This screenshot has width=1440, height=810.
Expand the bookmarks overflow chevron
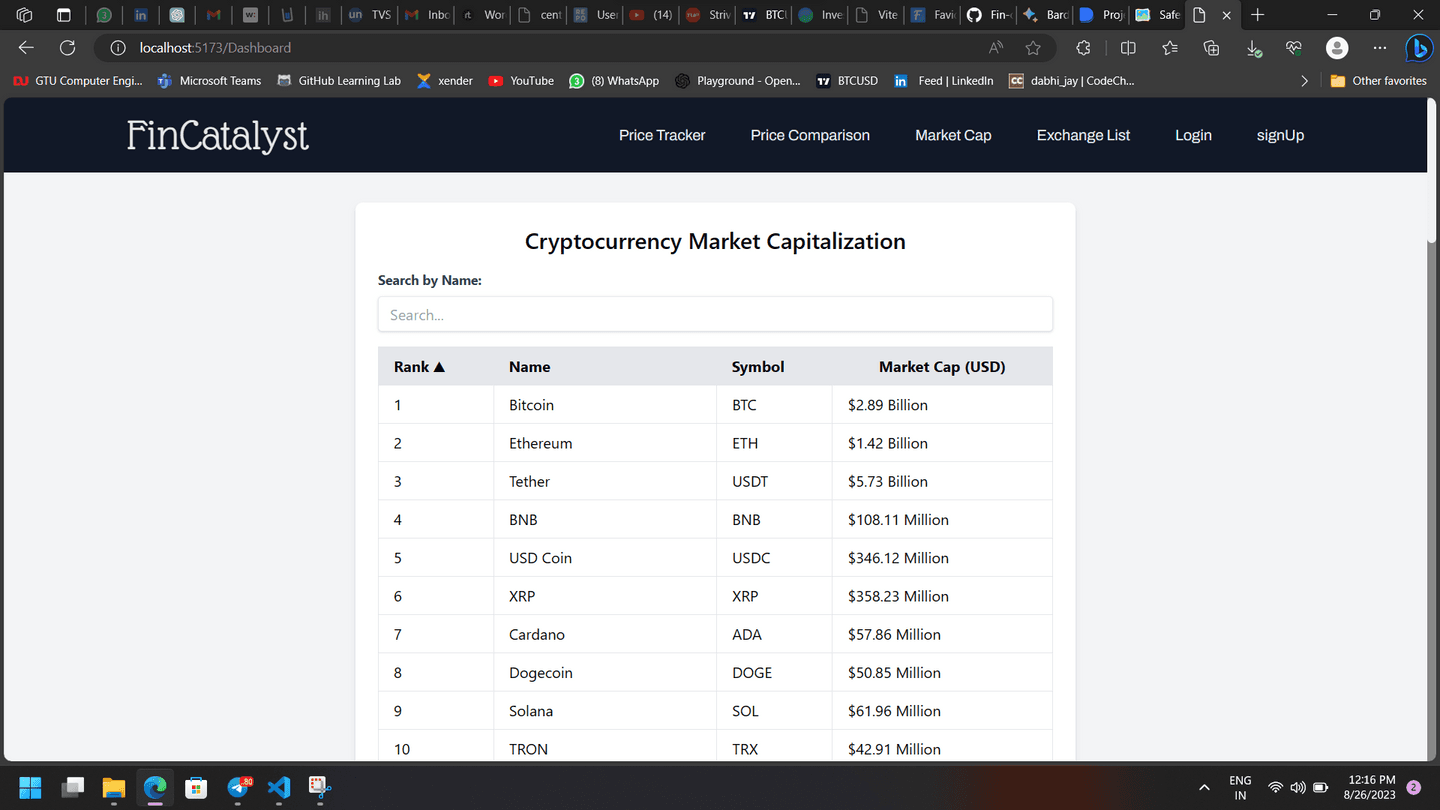pos(1304,81)
